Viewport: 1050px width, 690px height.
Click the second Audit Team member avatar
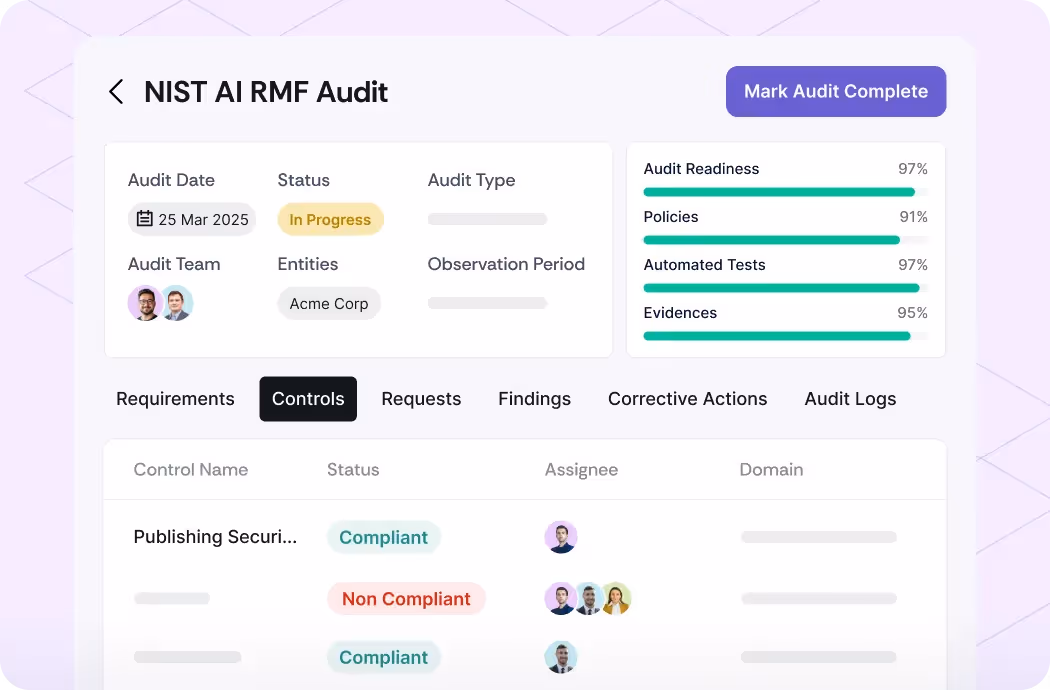(177, 303)
